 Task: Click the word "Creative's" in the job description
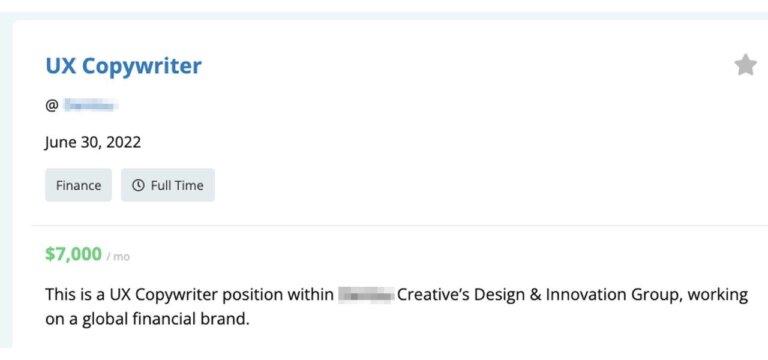(433, 295)
